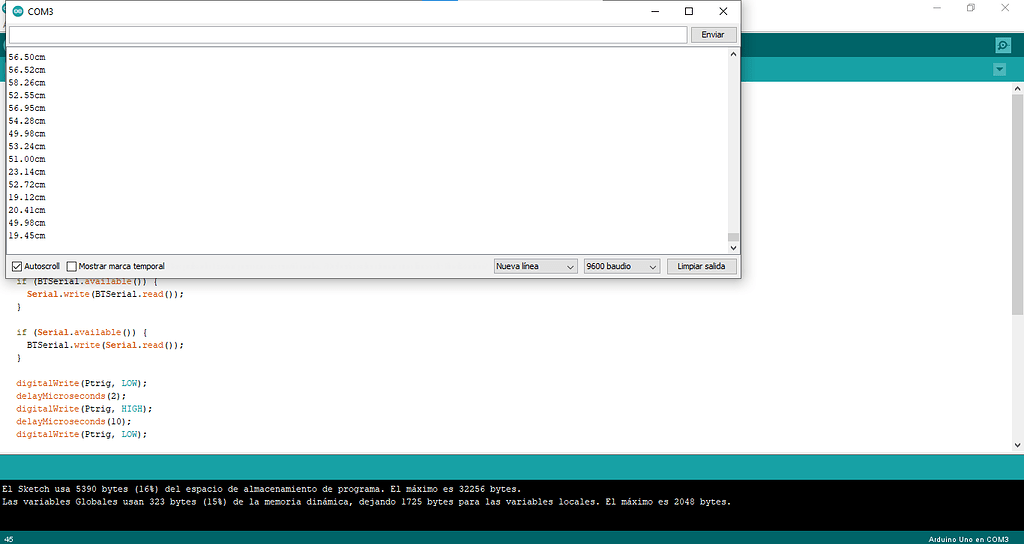Image resolution: width=1024 pixels, height=544 pixels.
Task: Click Limpiar salida to clear output
Action: 700,267
